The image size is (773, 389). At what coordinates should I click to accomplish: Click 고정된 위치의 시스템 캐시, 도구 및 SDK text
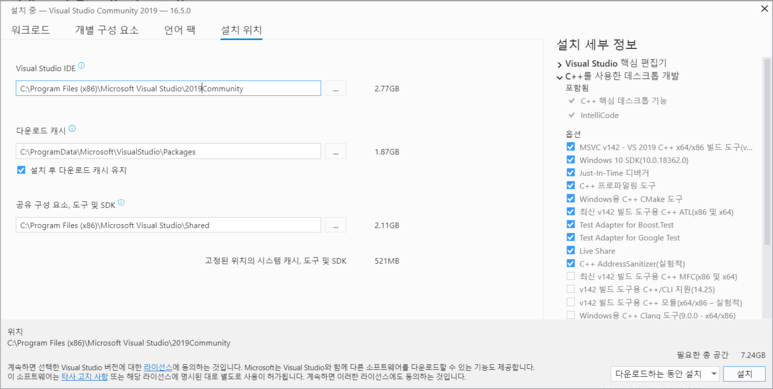[x=276, y=260]
